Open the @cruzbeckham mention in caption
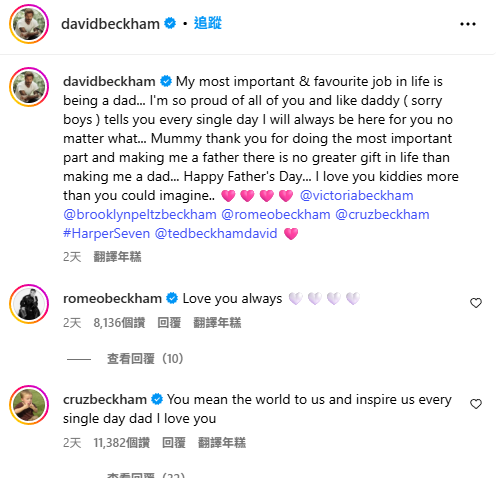This screenshot has height=478, width=496. [382, 214]
